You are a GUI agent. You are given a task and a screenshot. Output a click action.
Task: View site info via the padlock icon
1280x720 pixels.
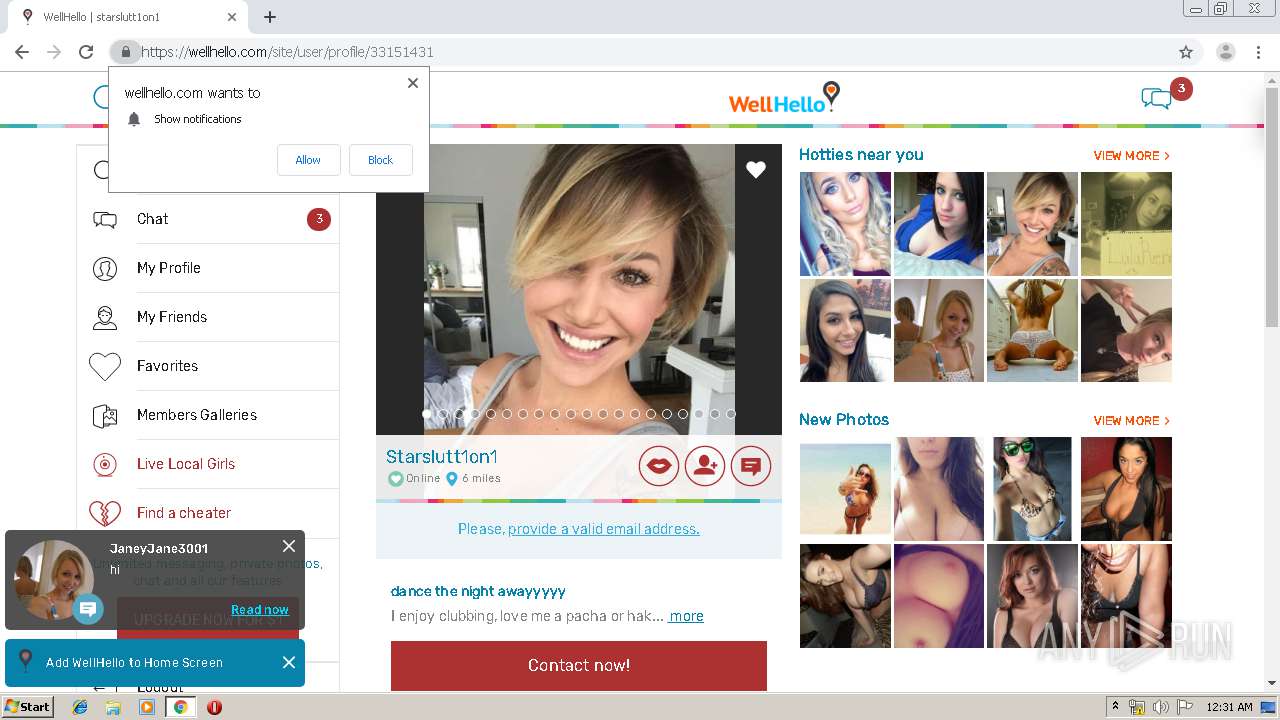[x=125, y=52]
